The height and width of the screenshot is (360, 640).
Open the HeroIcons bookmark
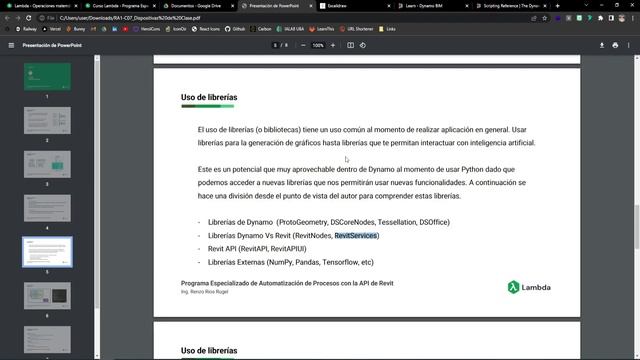[147, 29]
